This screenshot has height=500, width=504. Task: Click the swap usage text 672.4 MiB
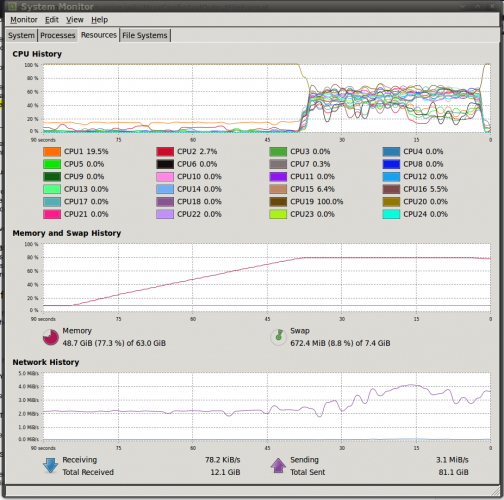coord(340,343)
